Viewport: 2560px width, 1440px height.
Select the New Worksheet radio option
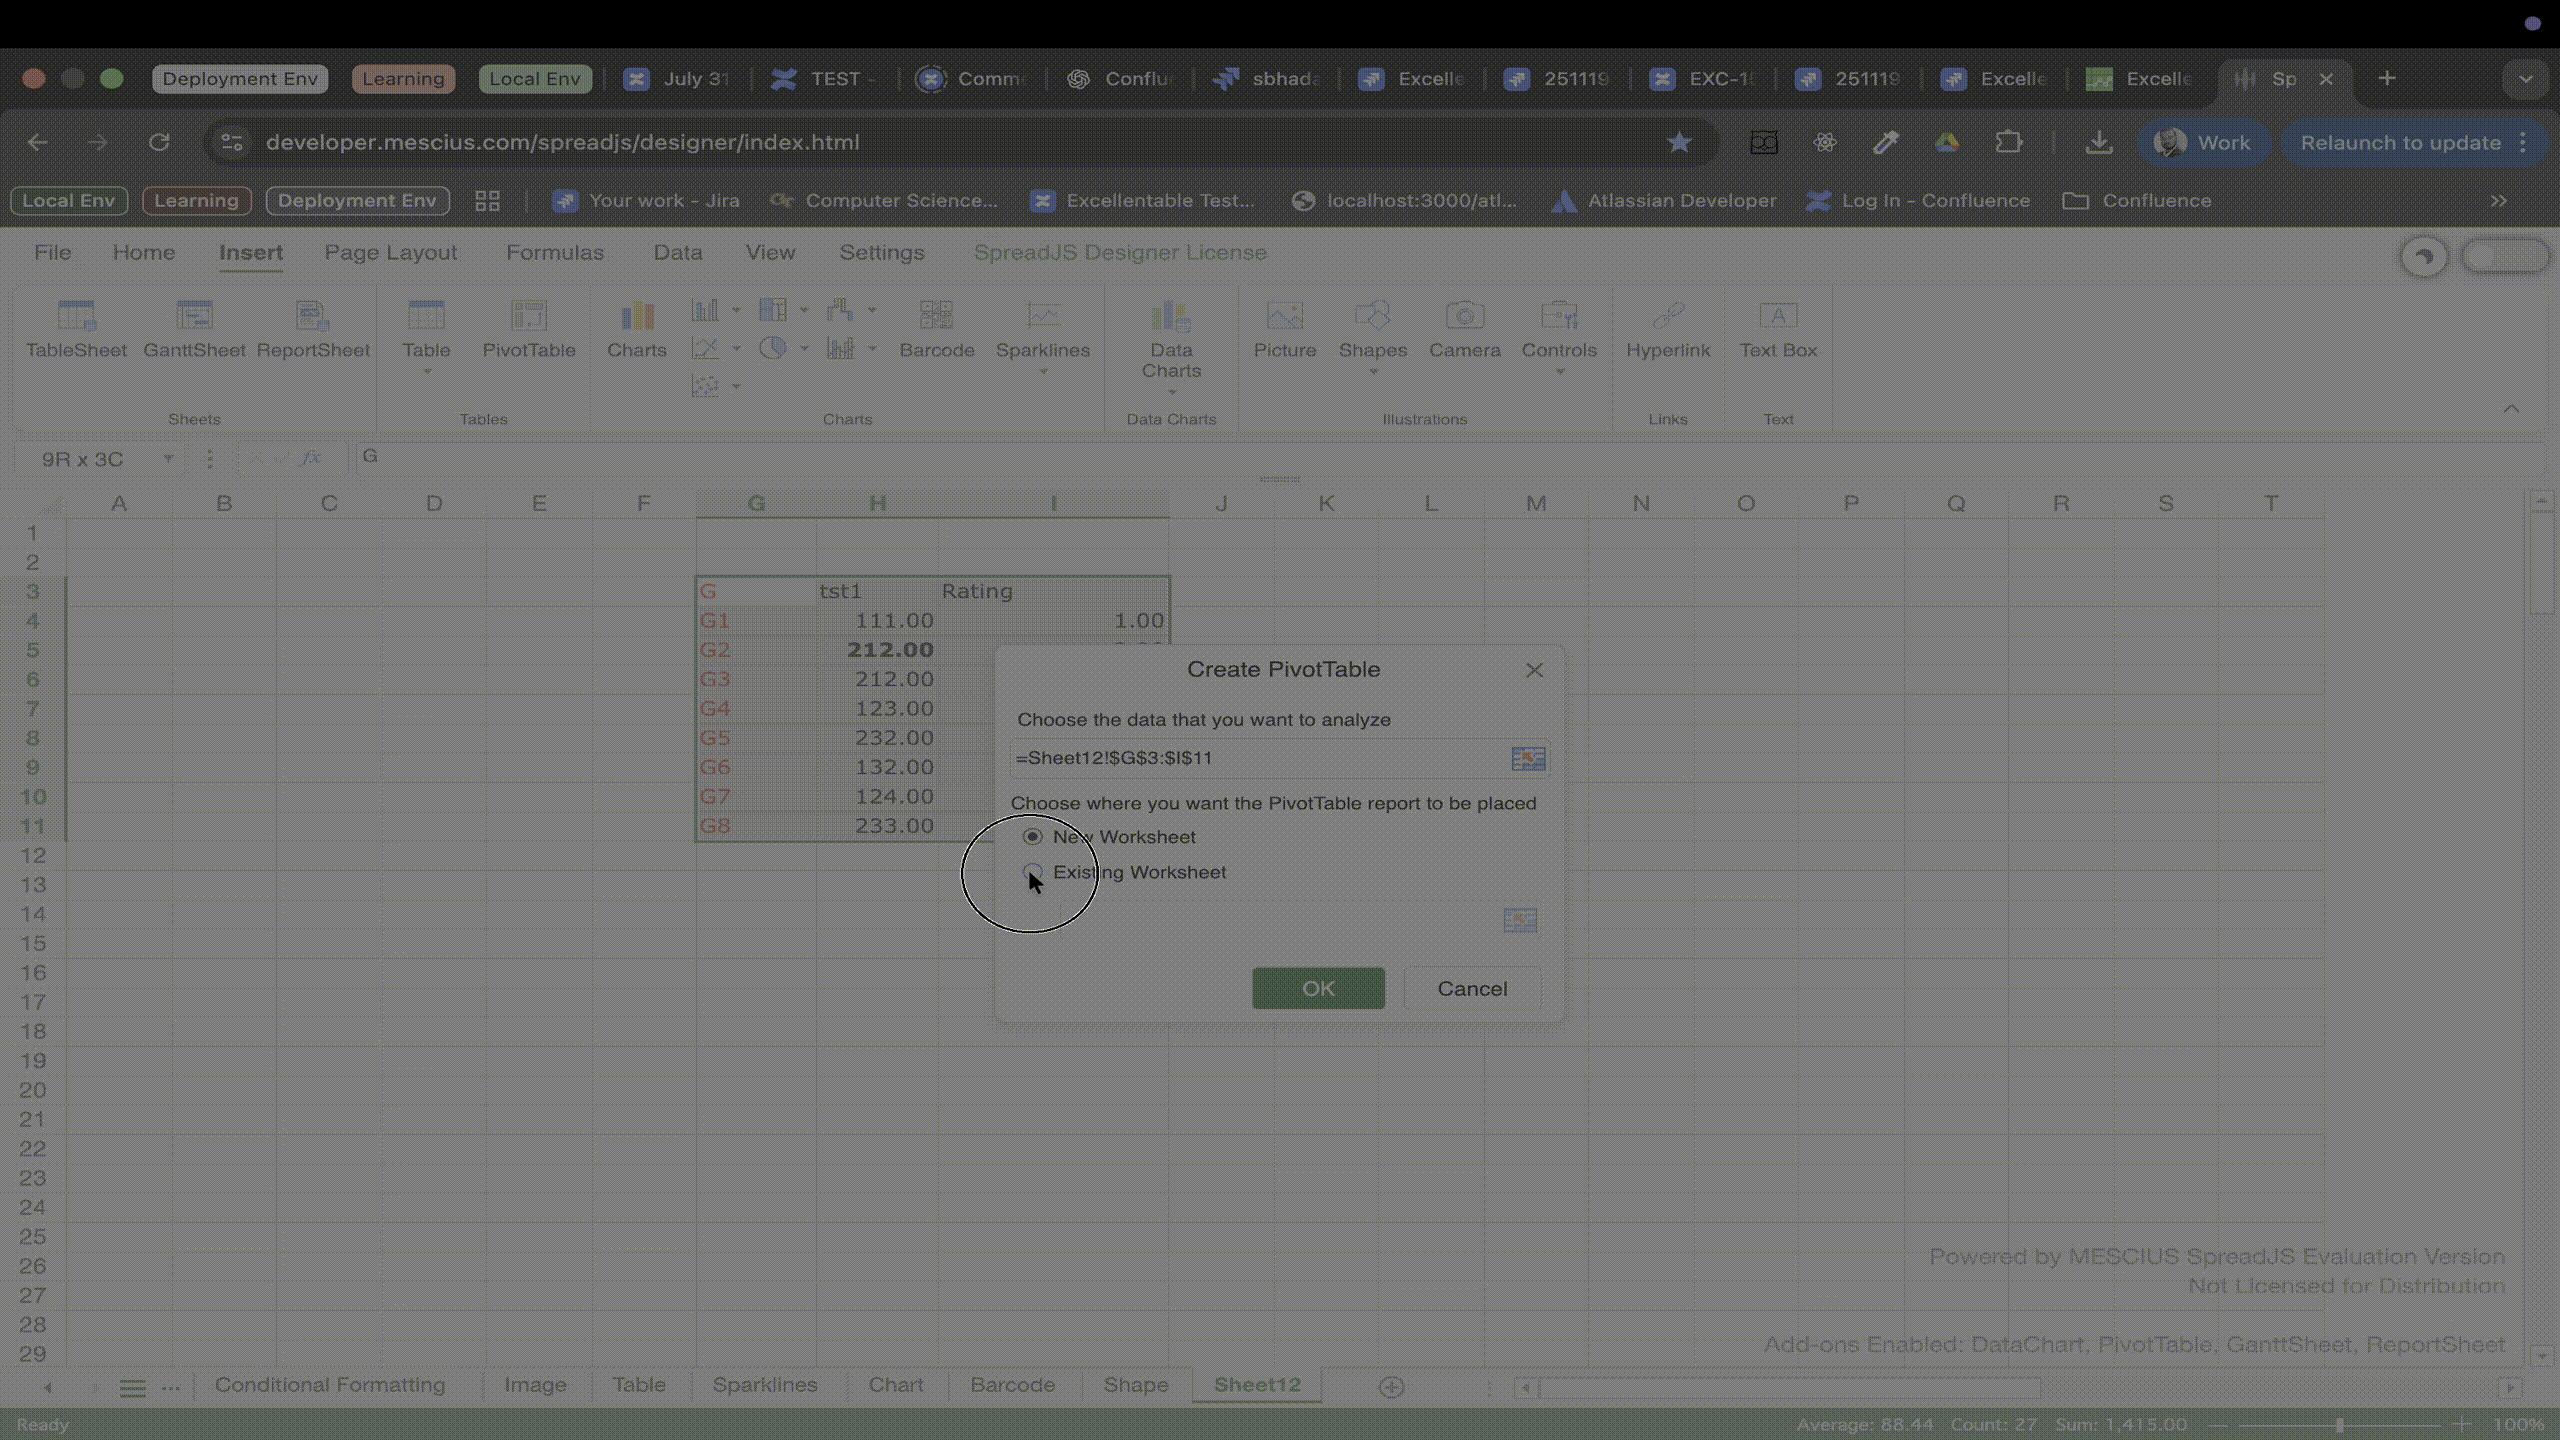pos(1032,837)
